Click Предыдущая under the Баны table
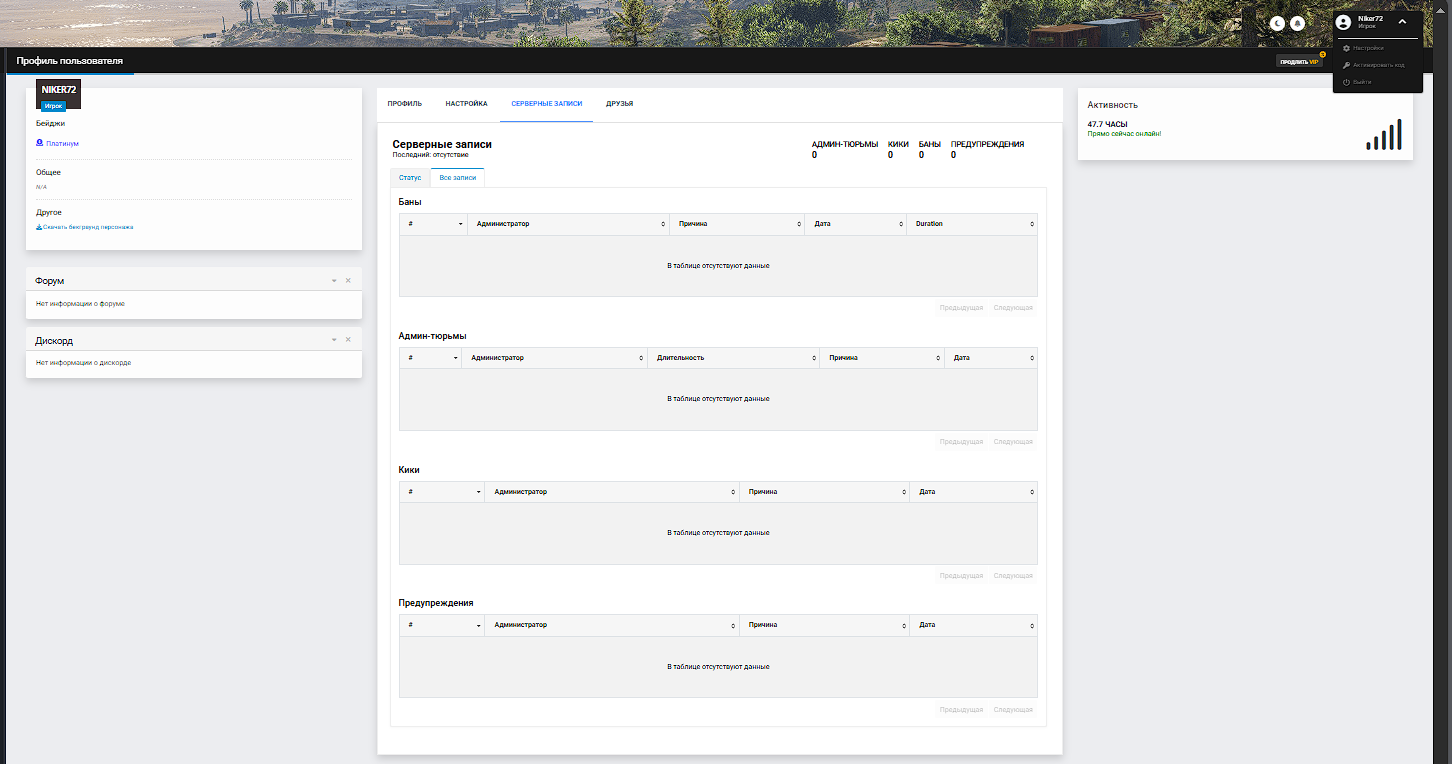Screen dimensions: 1452x764 click(961, 308)
